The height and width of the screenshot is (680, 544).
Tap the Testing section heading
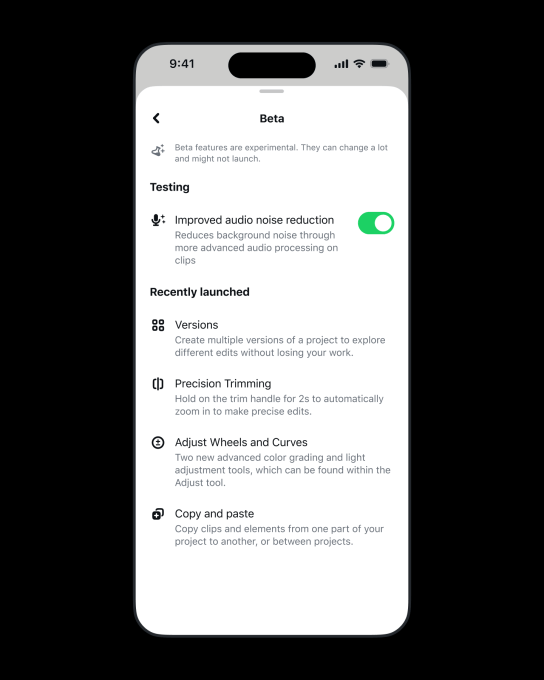pyautogui.click(x=170, y=187)
